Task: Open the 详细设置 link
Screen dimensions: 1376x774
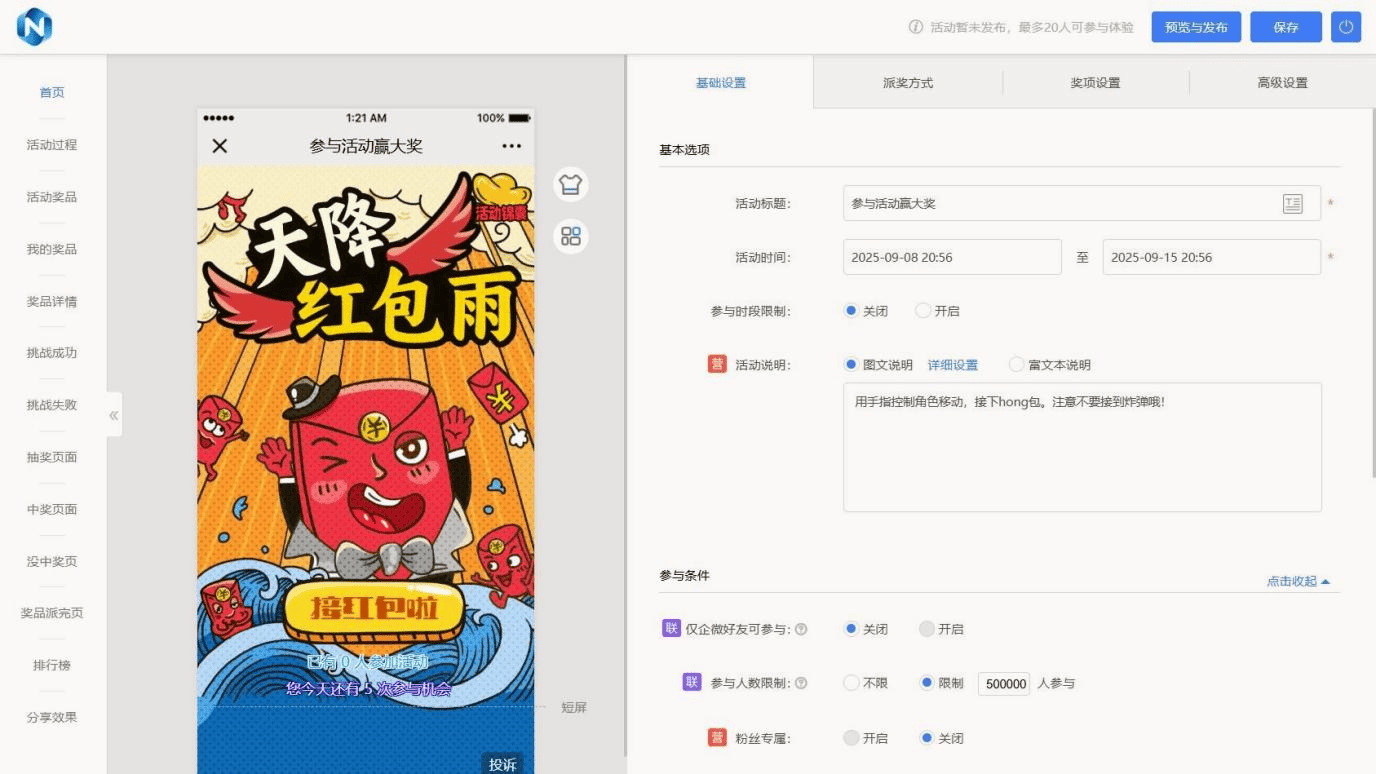Action: 952,365
